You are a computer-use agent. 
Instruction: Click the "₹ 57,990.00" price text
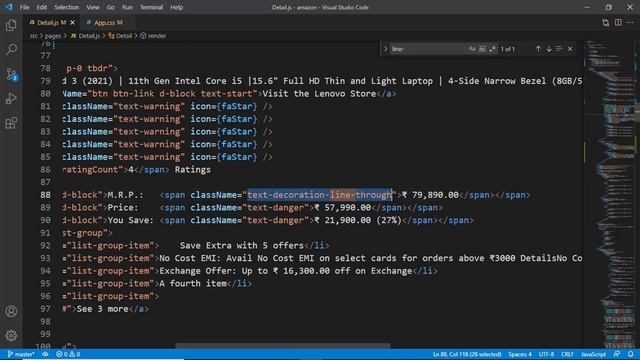[342, 208]
